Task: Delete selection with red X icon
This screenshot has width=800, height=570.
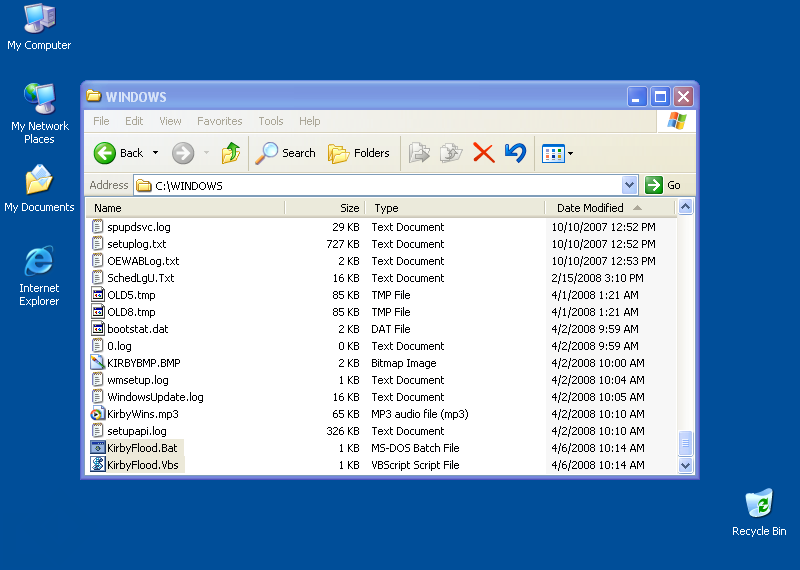Action: pyautogui.click(x=484, y=153)
